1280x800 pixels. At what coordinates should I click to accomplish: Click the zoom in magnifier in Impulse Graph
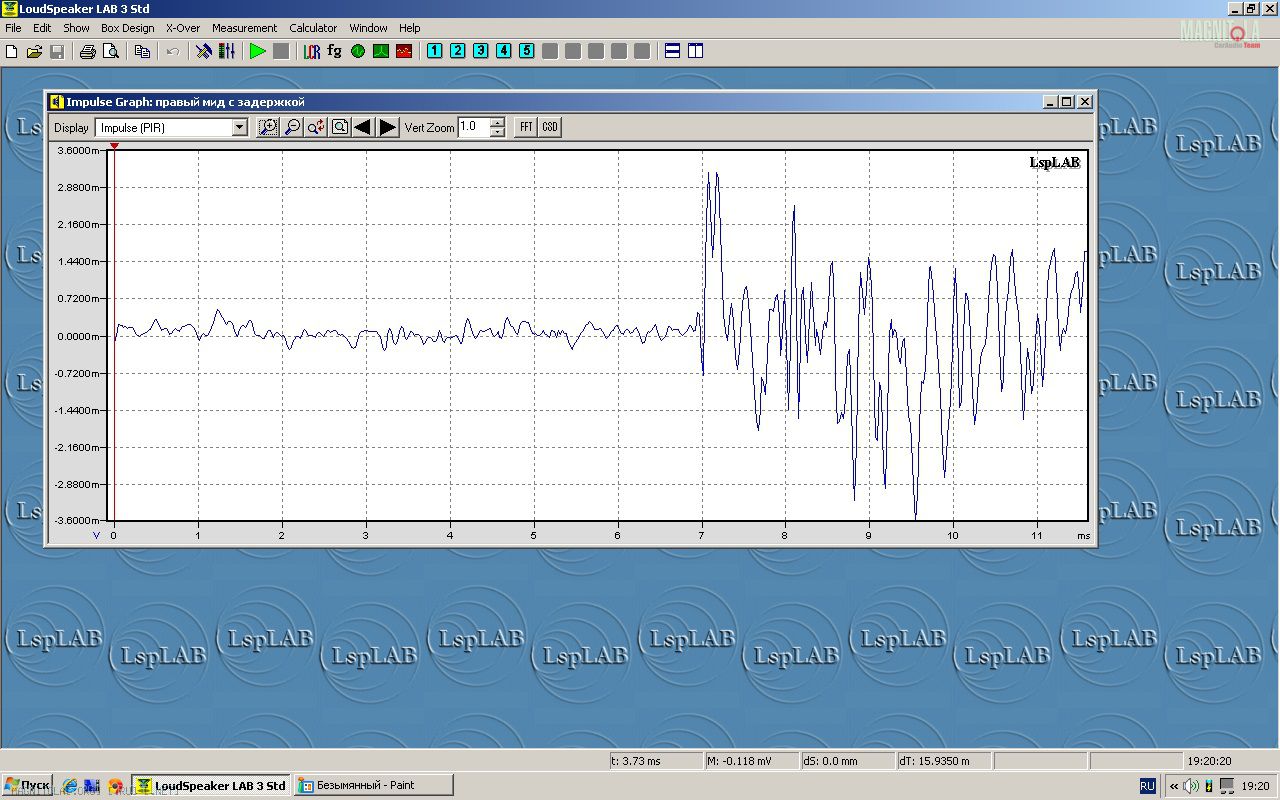268,127
